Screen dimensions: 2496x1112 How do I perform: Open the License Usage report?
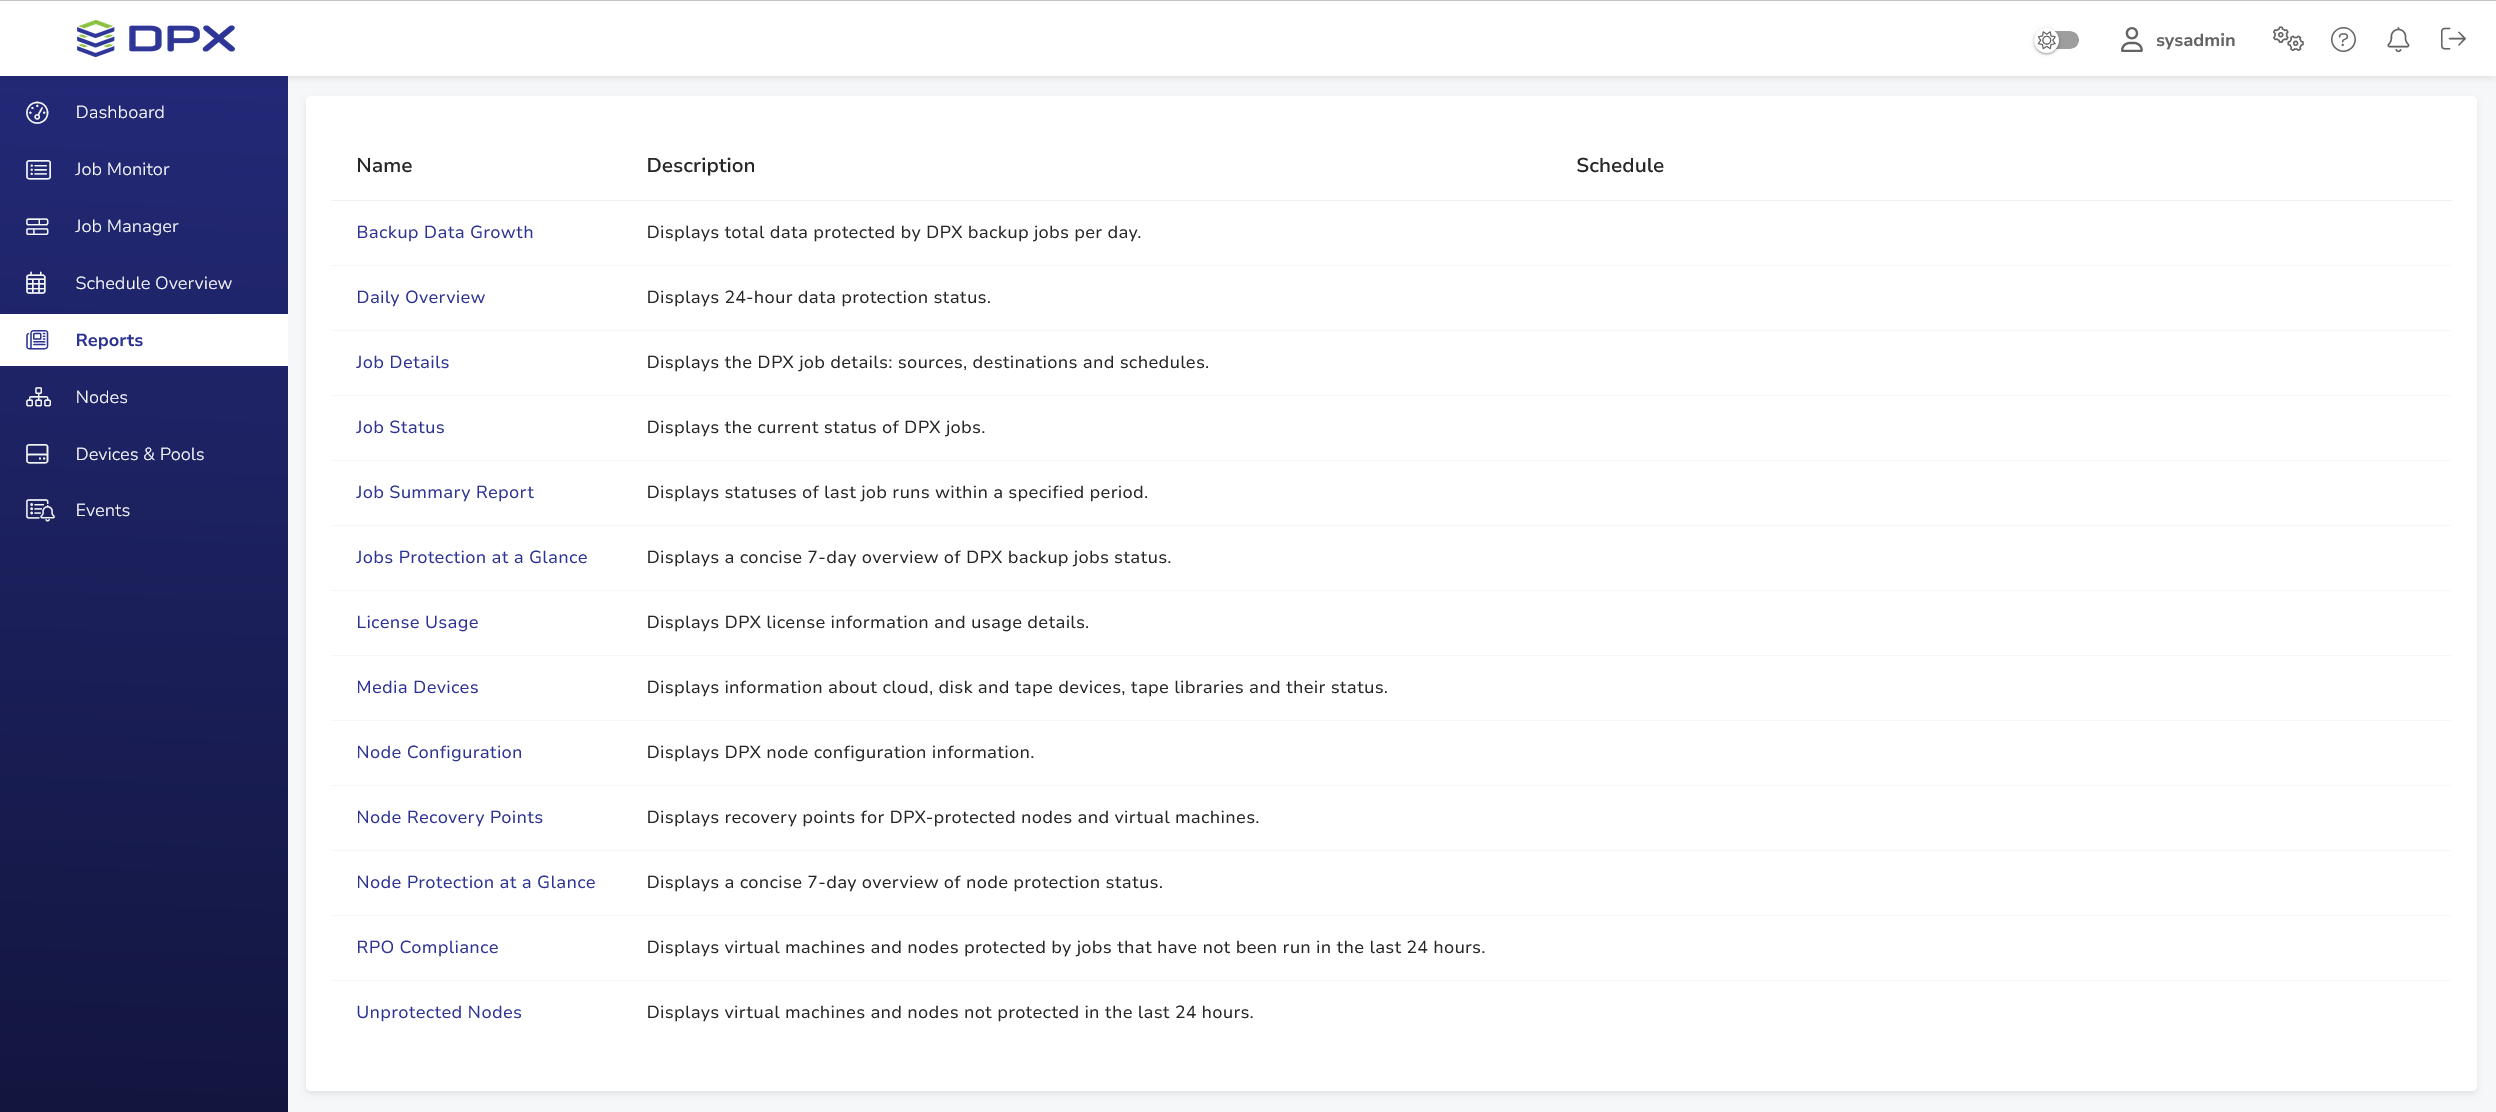coord(417,622)
